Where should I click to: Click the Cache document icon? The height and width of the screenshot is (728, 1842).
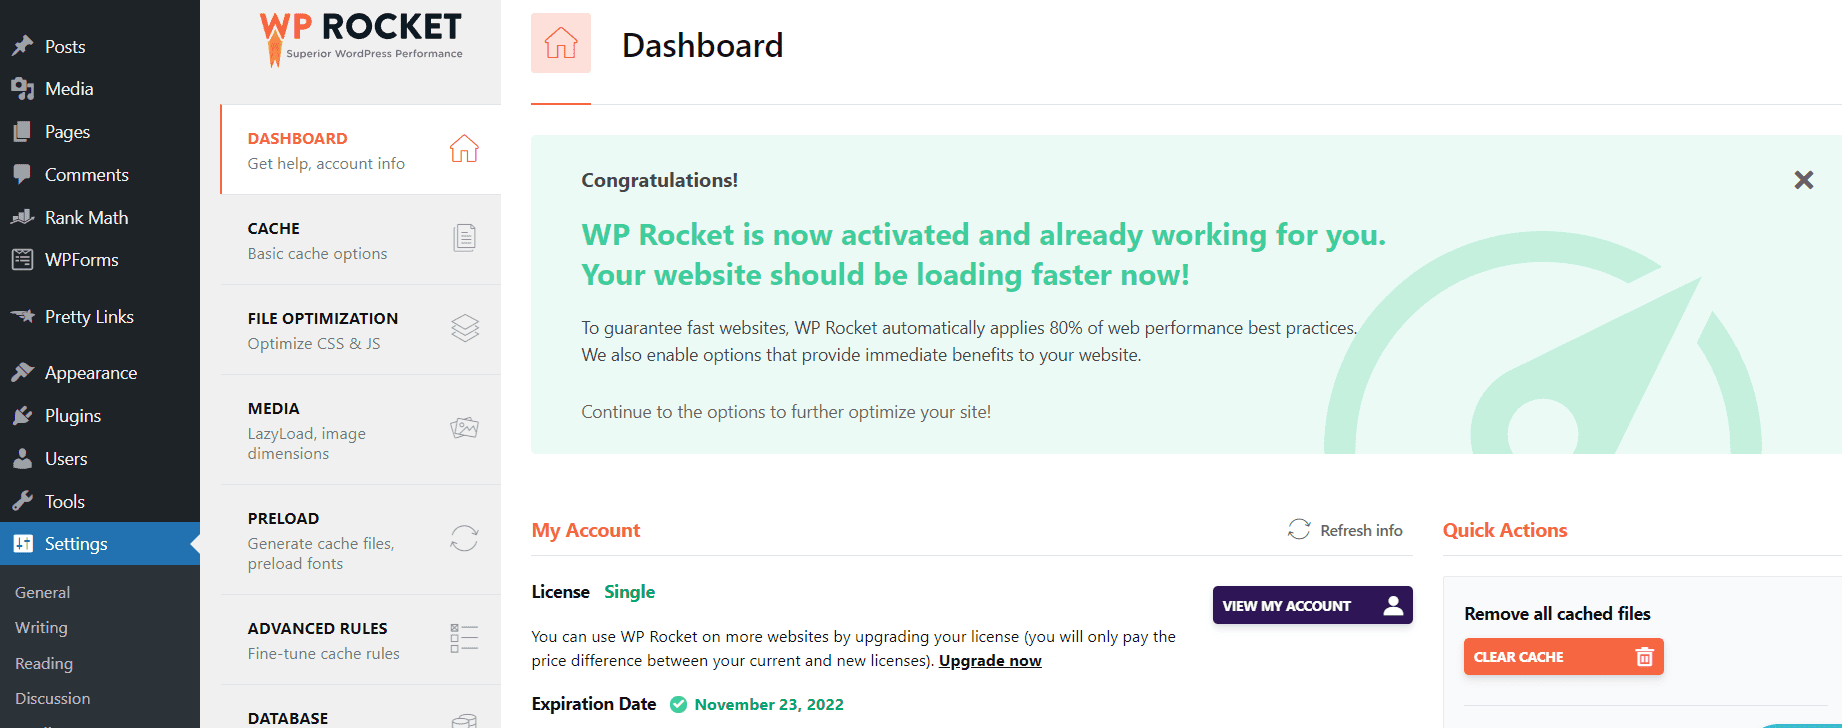tap(463, 238)
